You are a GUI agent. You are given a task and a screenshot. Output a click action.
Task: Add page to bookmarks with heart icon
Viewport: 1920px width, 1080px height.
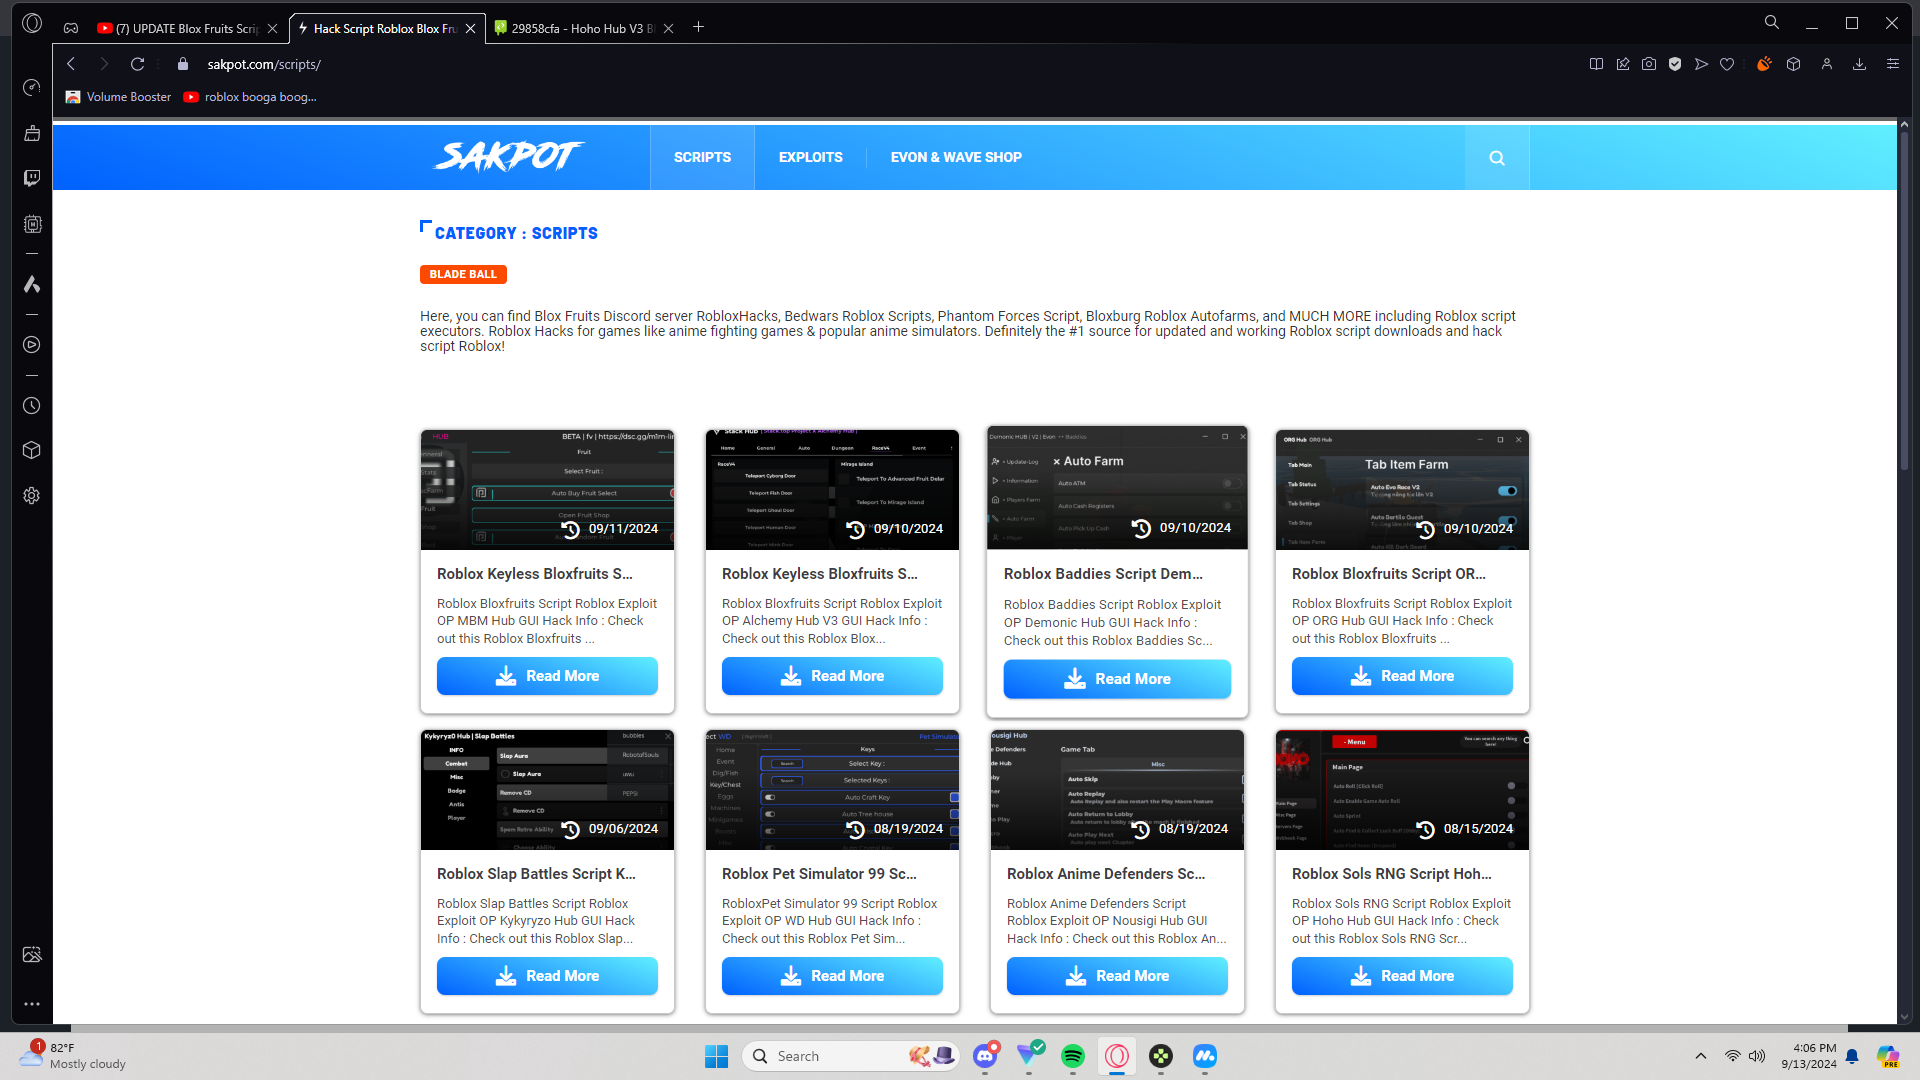[1727, 64]
